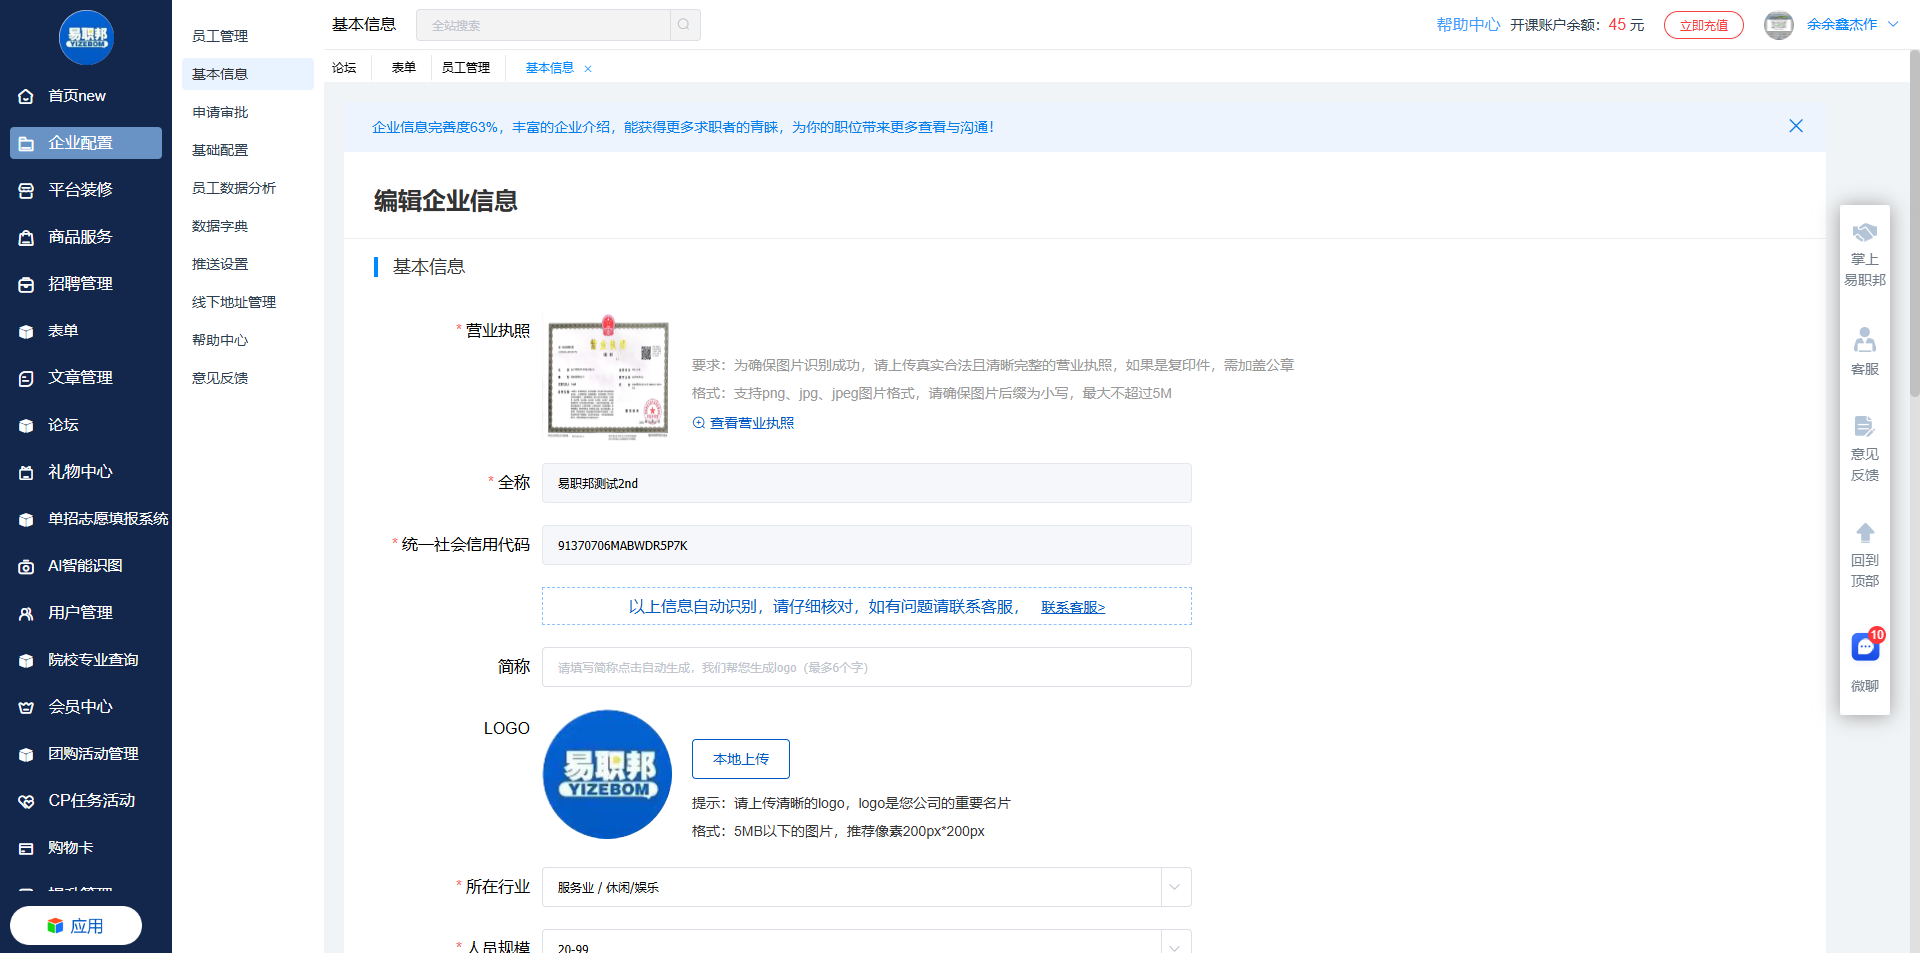
Task: Click the search magnifier icon
Action: point(684,25)
